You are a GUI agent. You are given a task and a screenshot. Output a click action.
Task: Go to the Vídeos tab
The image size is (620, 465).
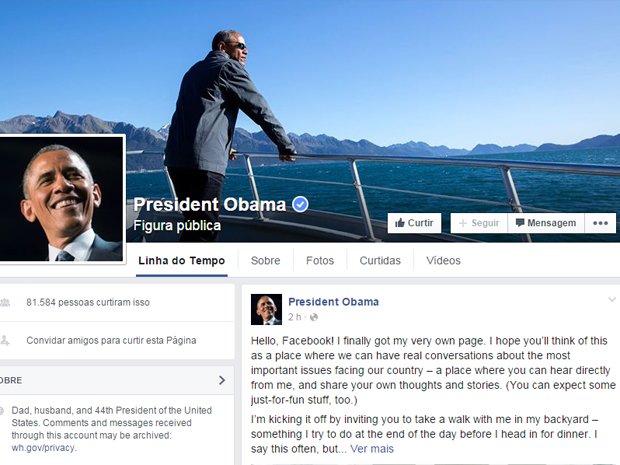pyautogui.click(x=443, y=261)
